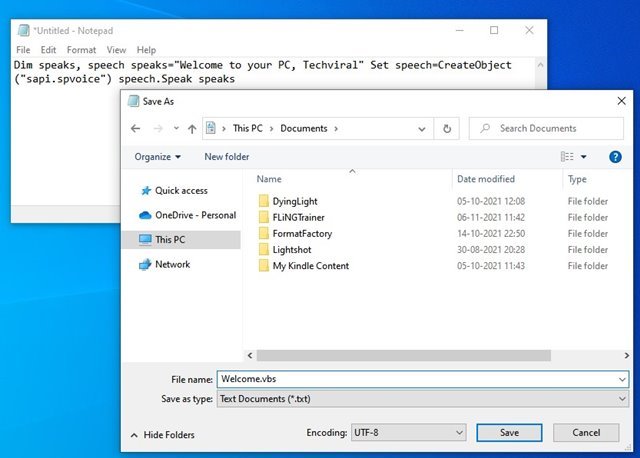Select the My Kindle Content folder
The image size is (640, 458).
(x=311, y=266)
